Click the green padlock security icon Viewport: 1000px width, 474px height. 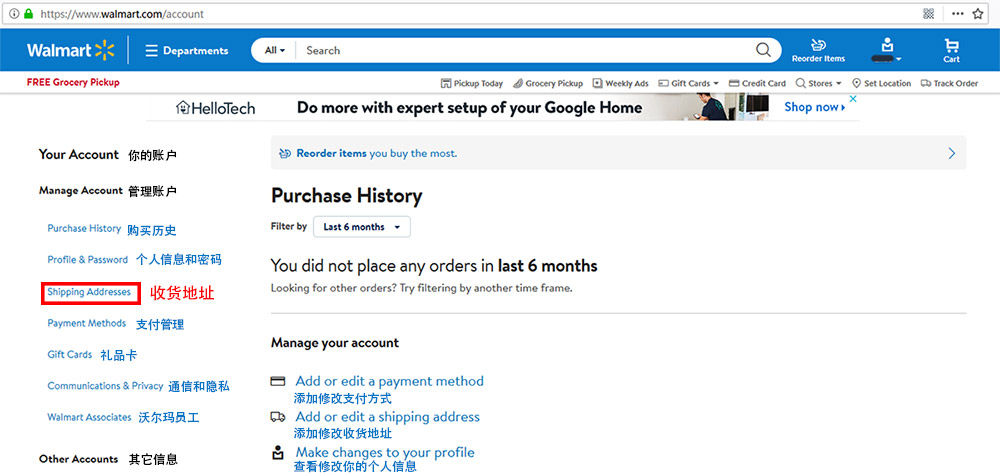tap(28, 13)
